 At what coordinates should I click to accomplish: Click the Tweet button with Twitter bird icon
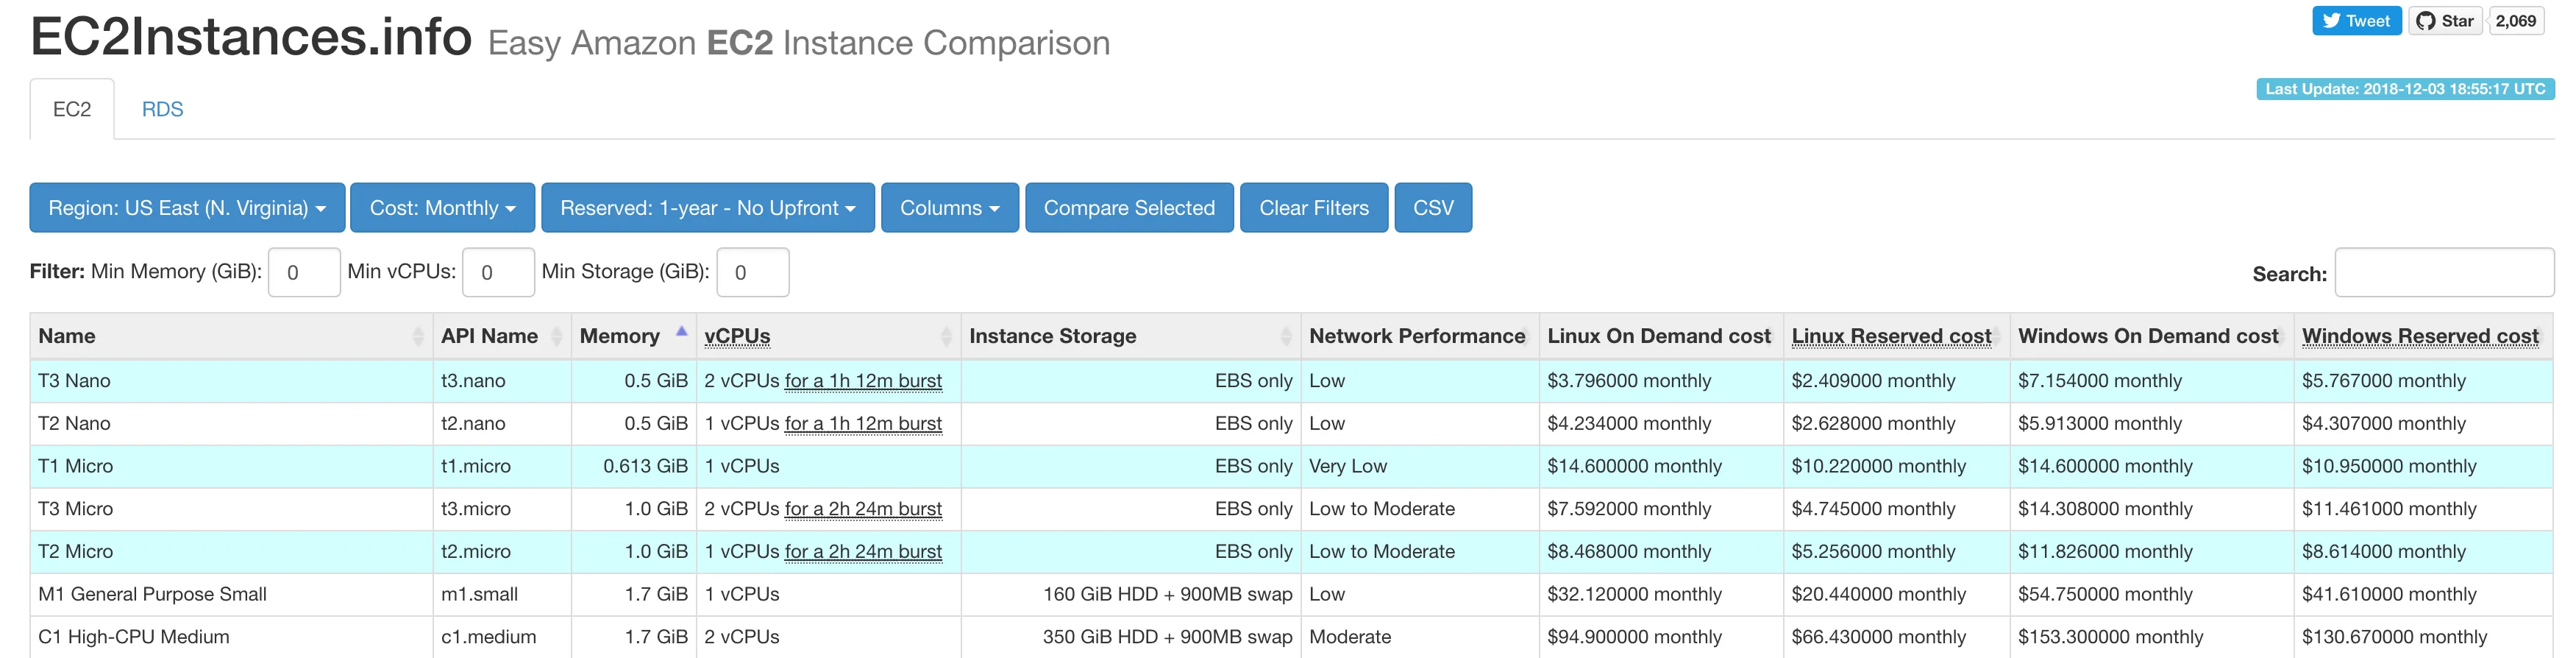pyautogui.click(x=2355, y=21)
